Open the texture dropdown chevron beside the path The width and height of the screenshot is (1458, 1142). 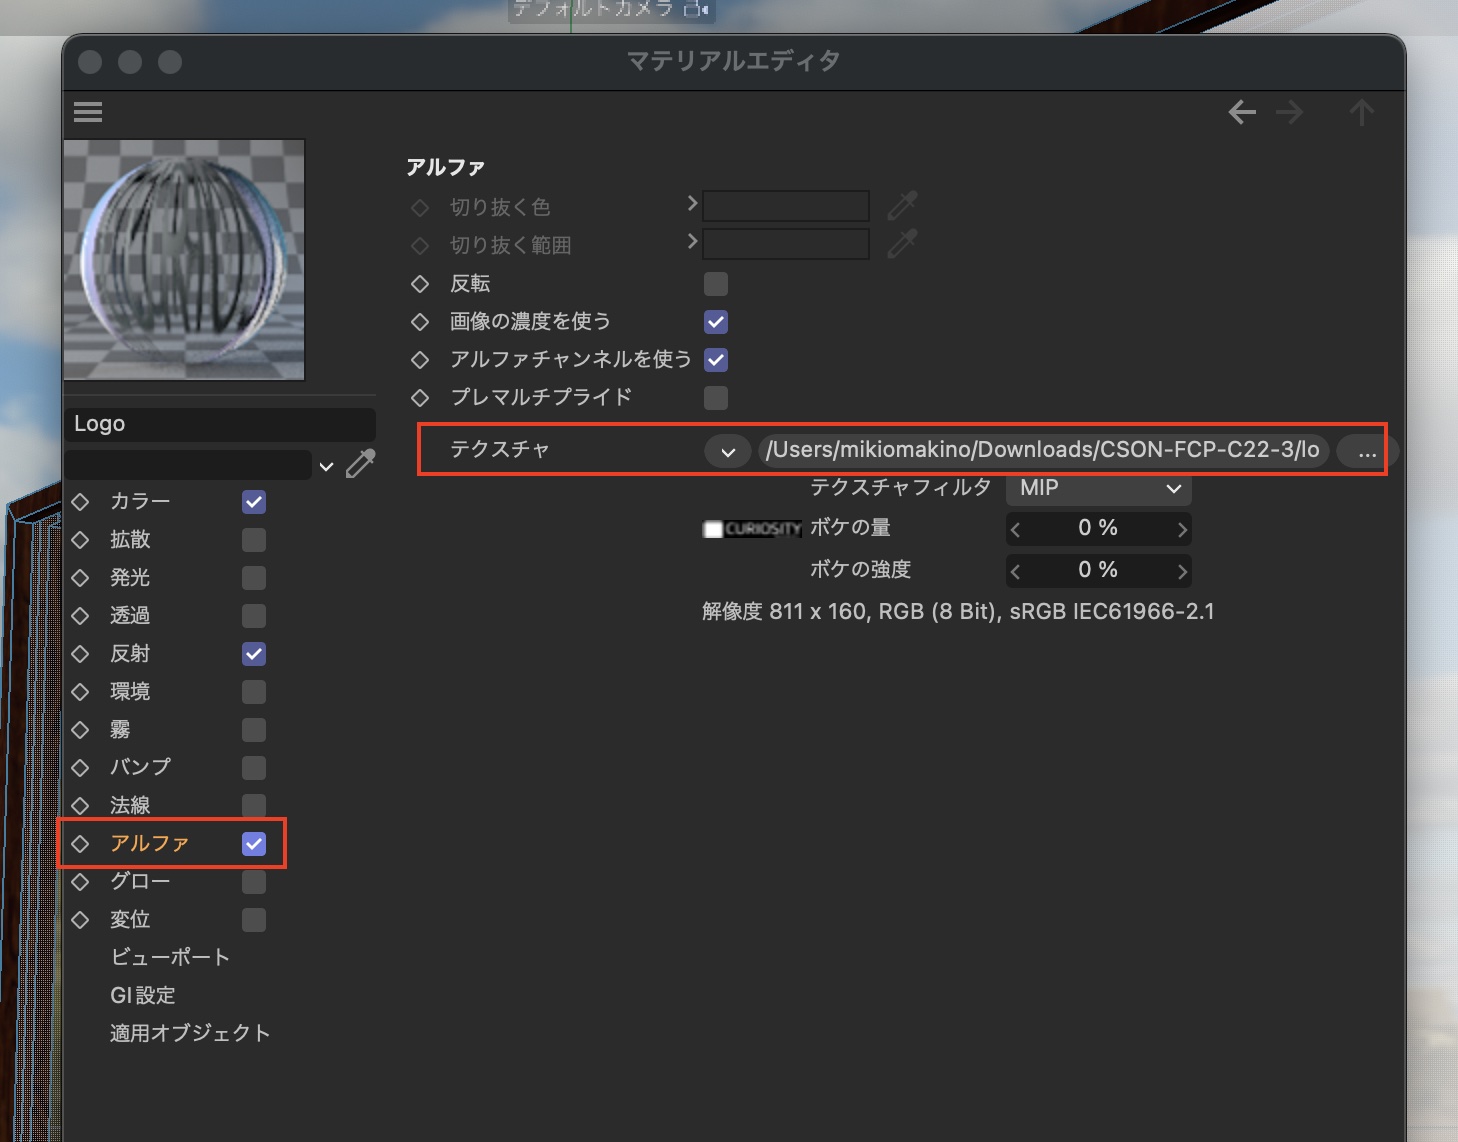pyautogui.click(x=727, y=451)
